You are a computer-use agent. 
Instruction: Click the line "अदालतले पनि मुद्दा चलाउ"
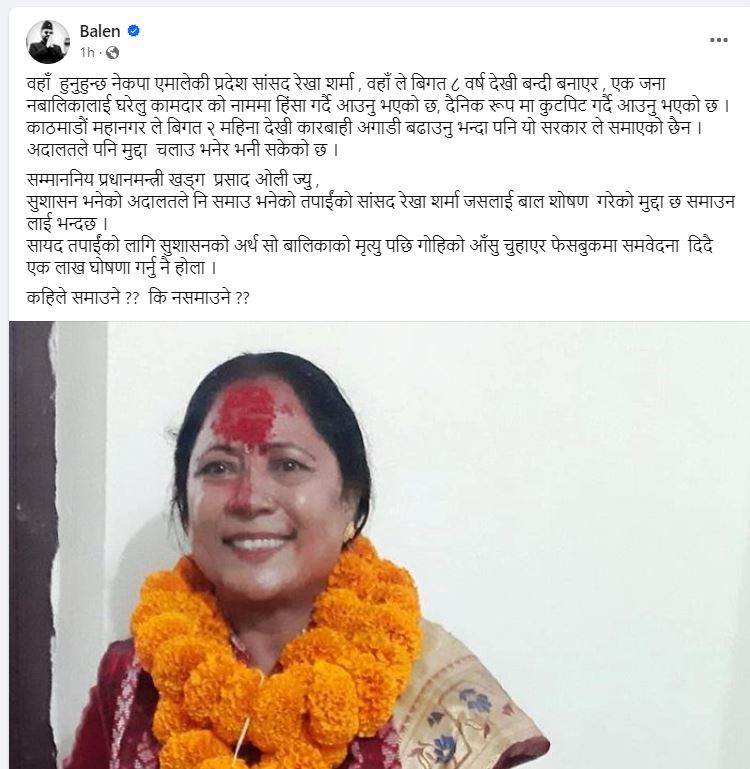(182, 150)
